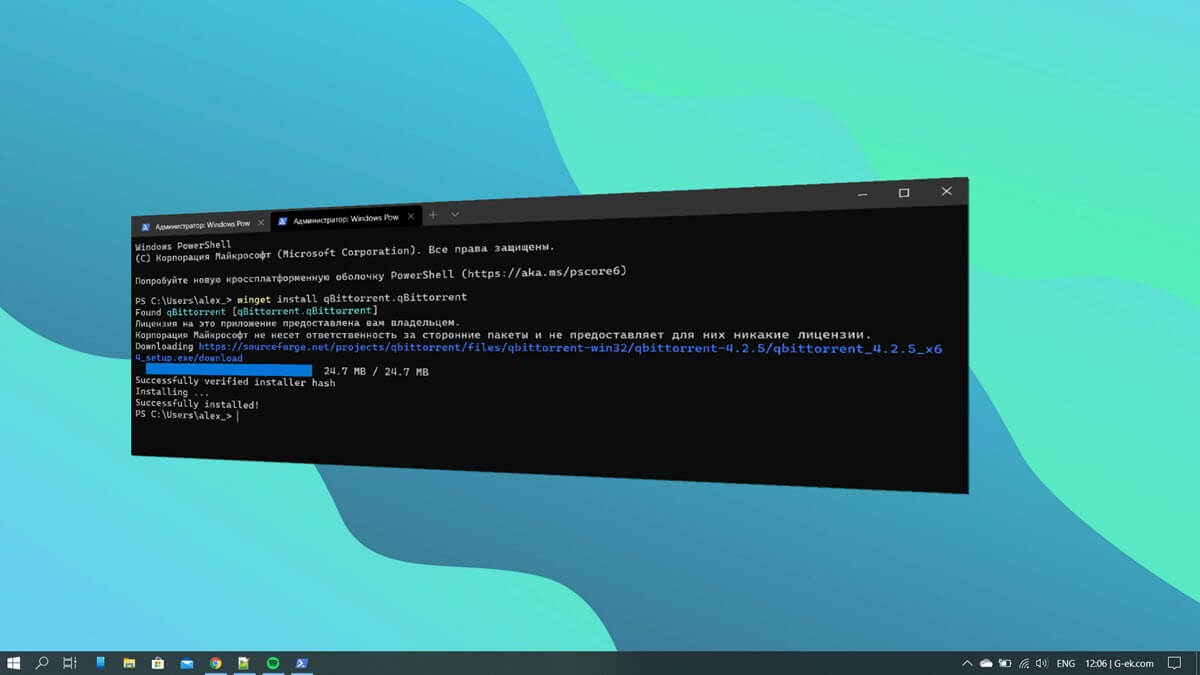This screenshot has height=675, width=1200.
Task: Click the last PS C:\Users\alex_> prompt
Action: click(x=184, y=414)
